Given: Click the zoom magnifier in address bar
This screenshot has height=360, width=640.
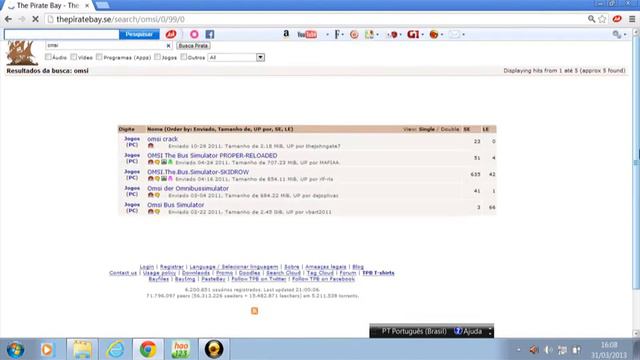Looking at the screenshot, I should click(591, 19).
